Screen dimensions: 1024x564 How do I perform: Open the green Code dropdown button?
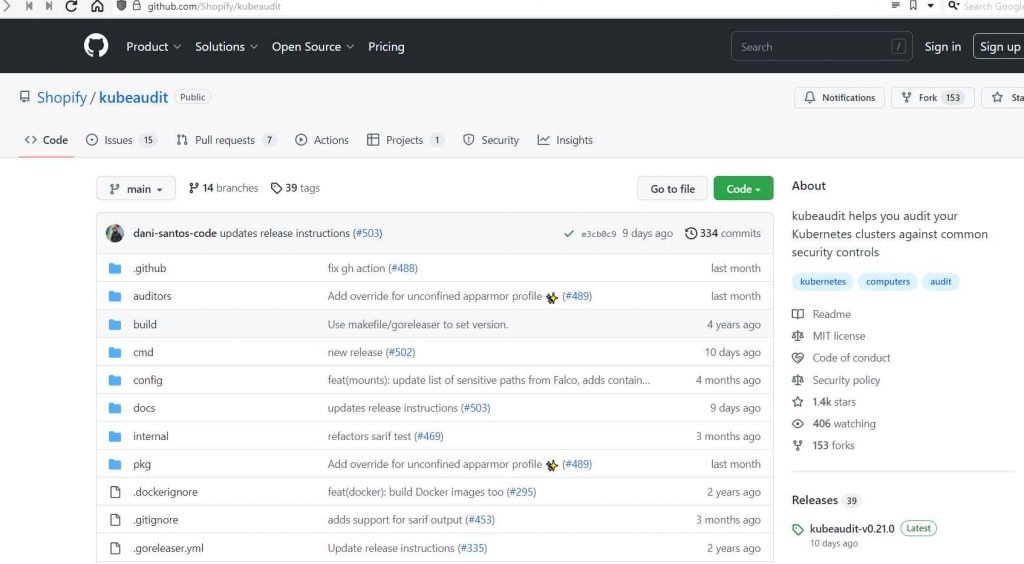[743, 189]
